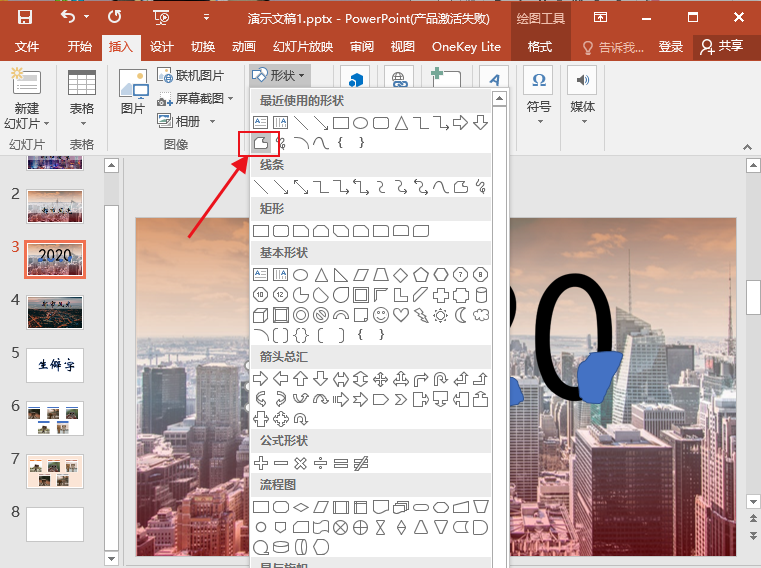Click the Save icon in title bar
This screenshot has height=568, width=761.
24,17
